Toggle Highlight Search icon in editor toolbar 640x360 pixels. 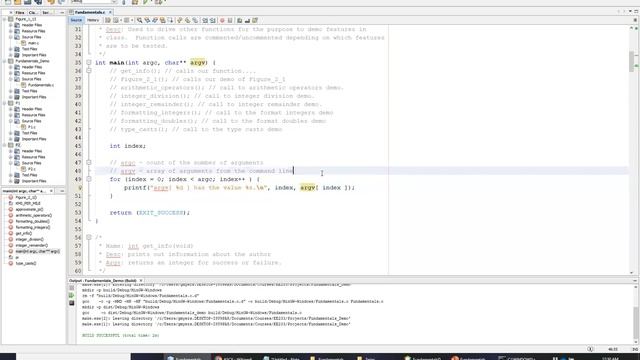click(162, 20)
